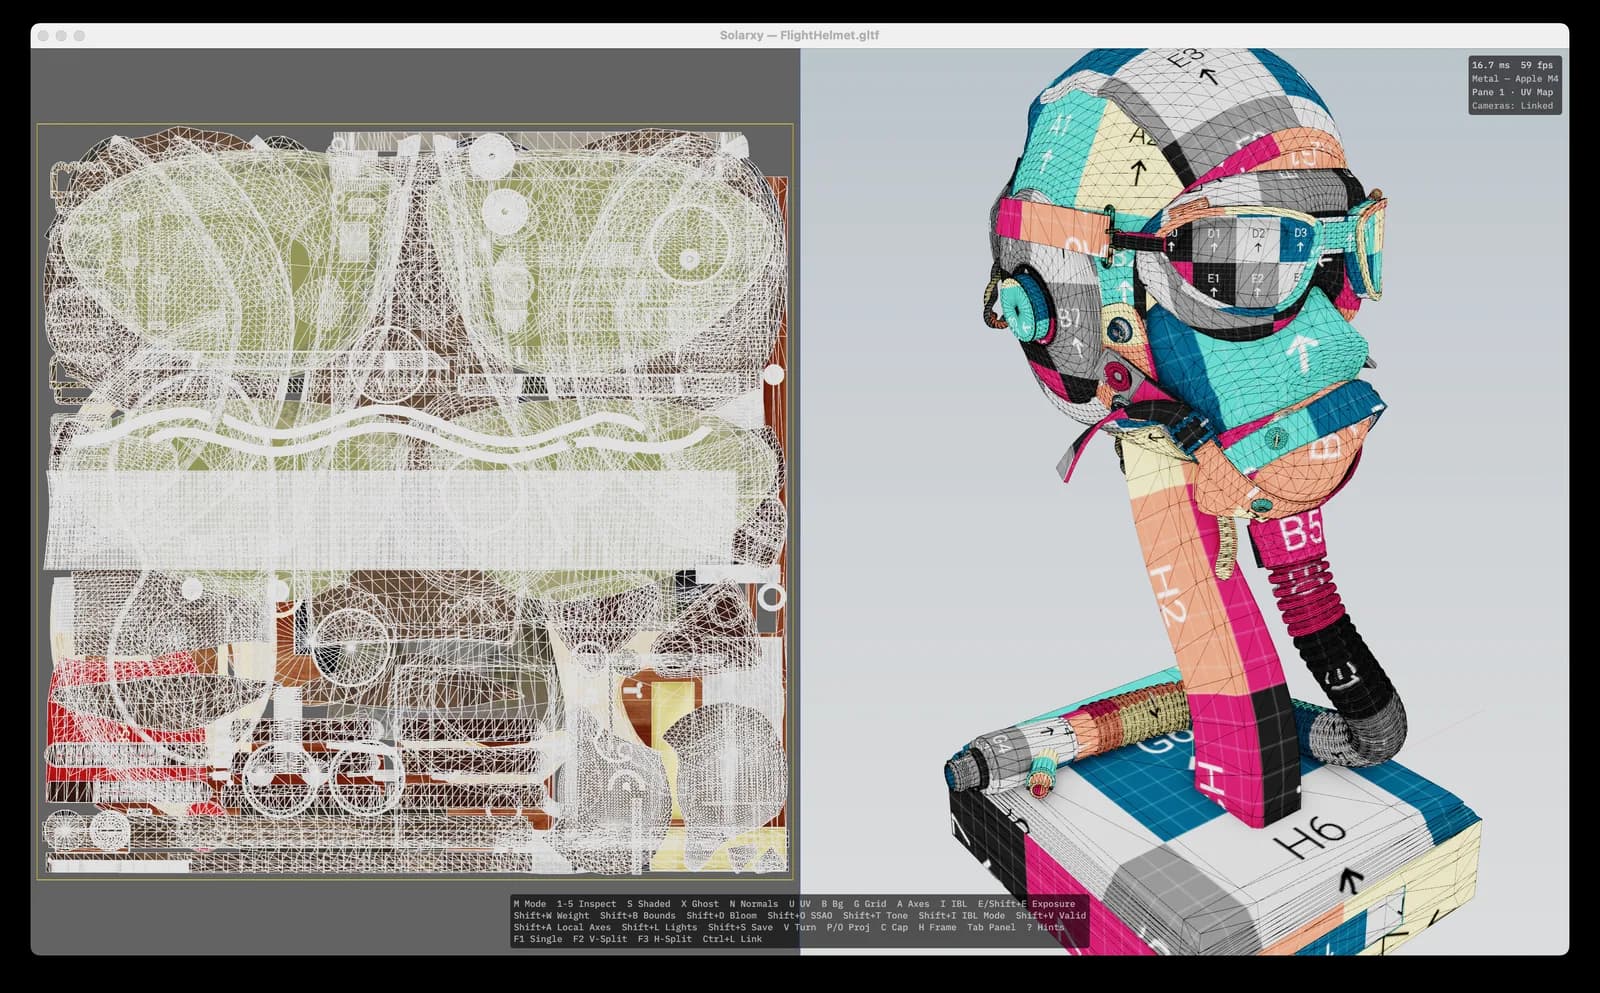Click the 'A Axes' hint entry
The image size is (1600, 993).
point(913,904)
